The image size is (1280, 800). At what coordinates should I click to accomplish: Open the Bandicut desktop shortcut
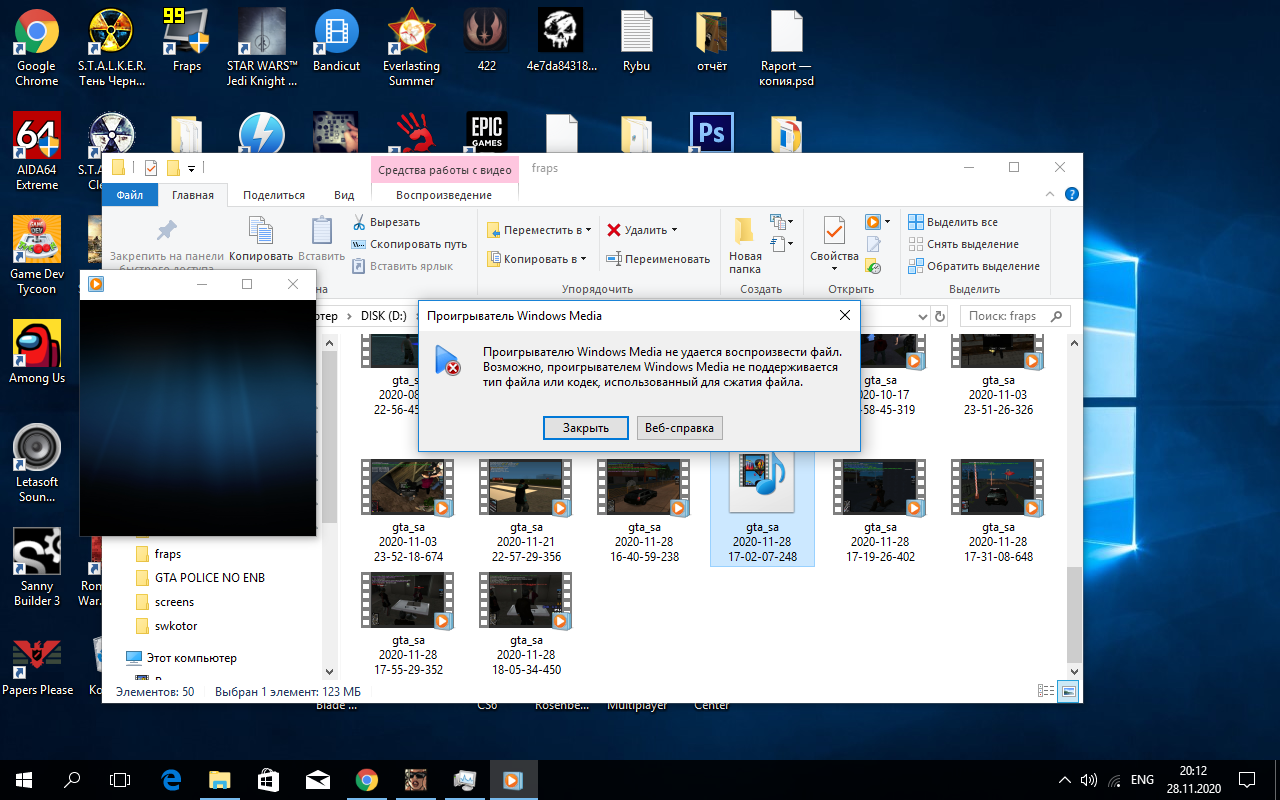(336, 40)
